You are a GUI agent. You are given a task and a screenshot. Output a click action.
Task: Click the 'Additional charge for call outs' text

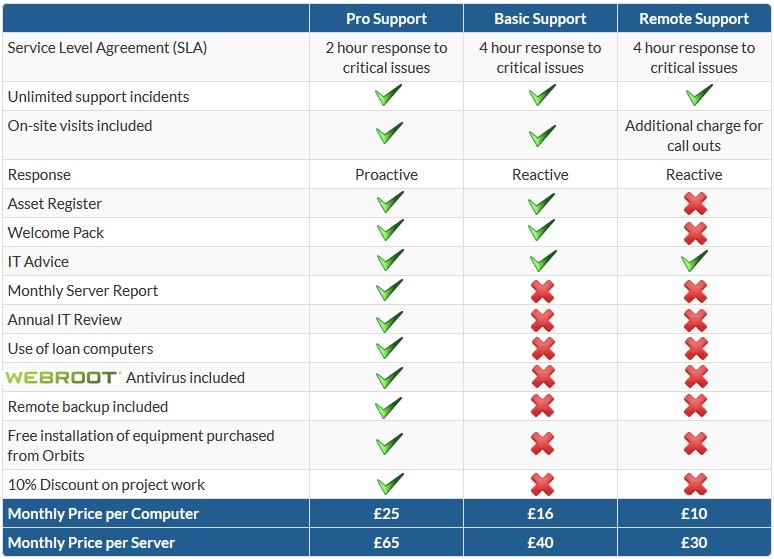click(694, 136)
